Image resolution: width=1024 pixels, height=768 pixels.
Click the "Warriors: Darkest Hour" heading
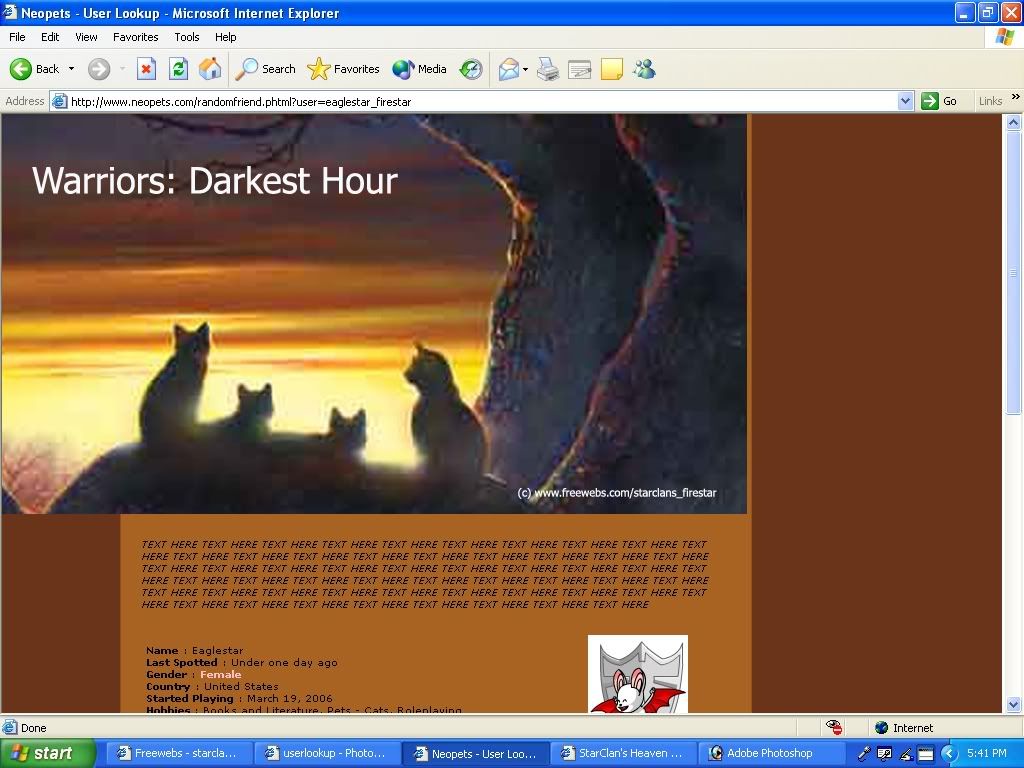click(215, 180)
